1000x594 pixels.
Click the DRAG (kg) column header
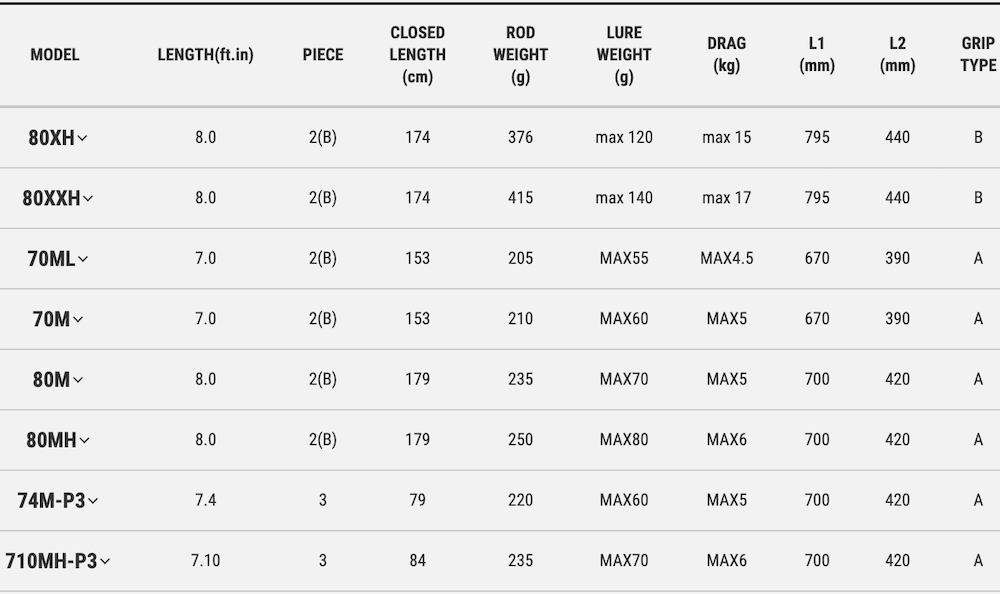click(726, 55)
